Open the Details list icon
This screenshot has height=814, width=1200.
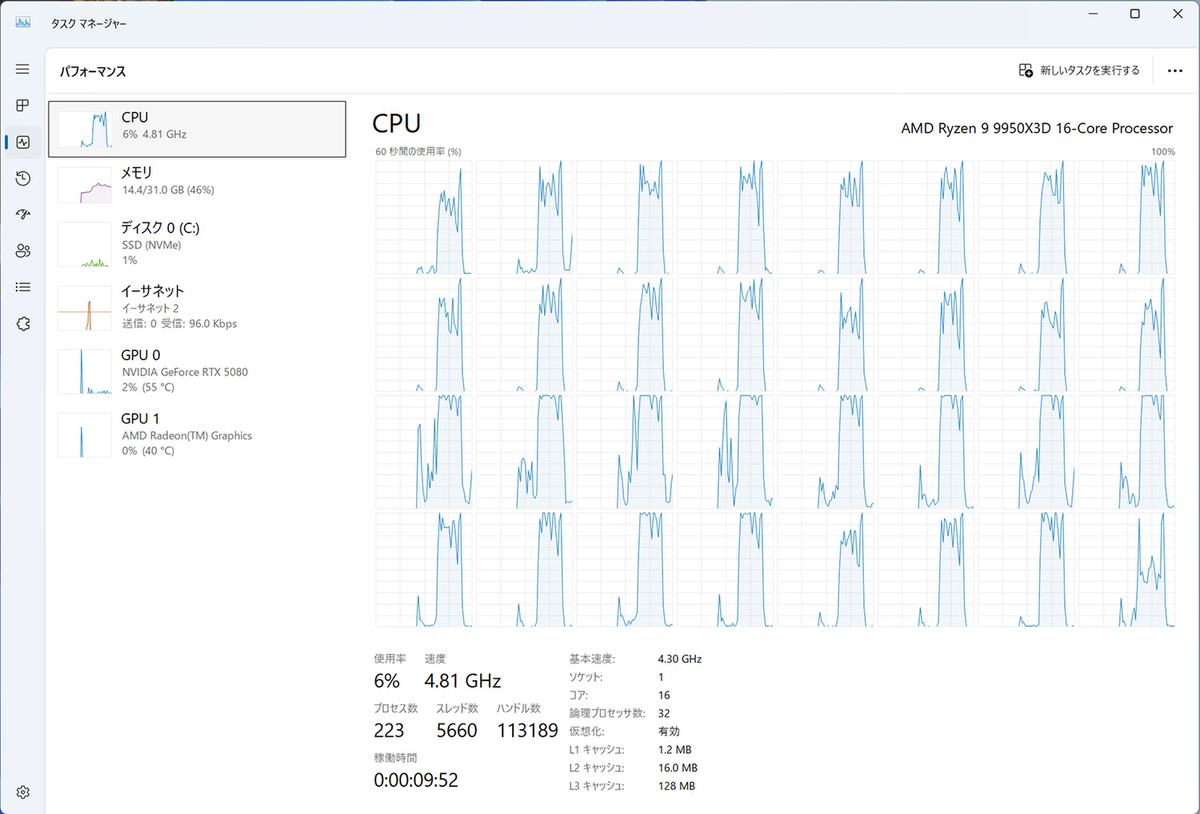pos(23,287)
